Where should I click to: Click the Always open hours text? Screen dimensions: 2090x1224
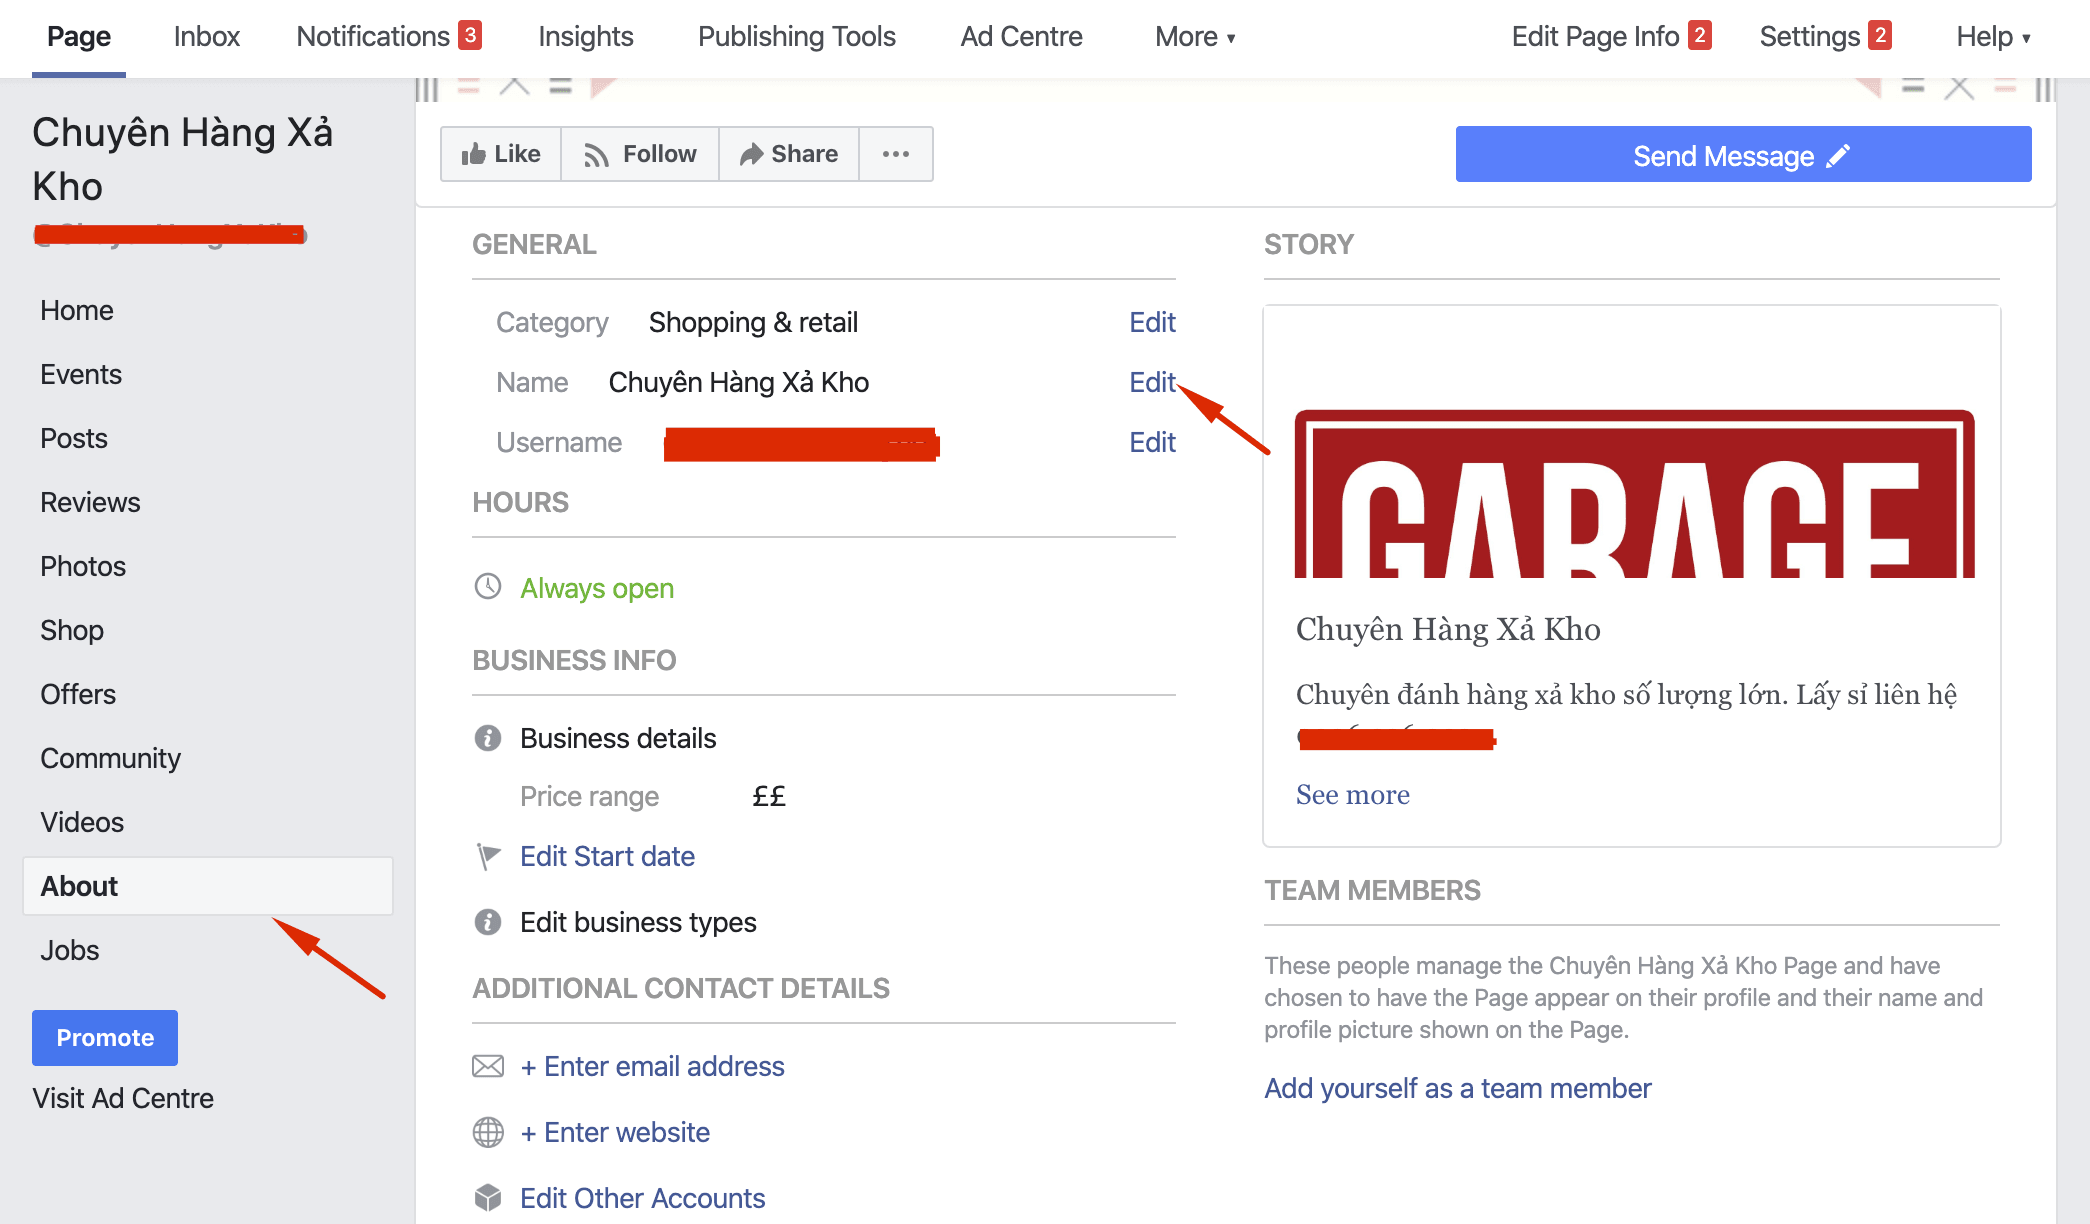tap(597, 588)
